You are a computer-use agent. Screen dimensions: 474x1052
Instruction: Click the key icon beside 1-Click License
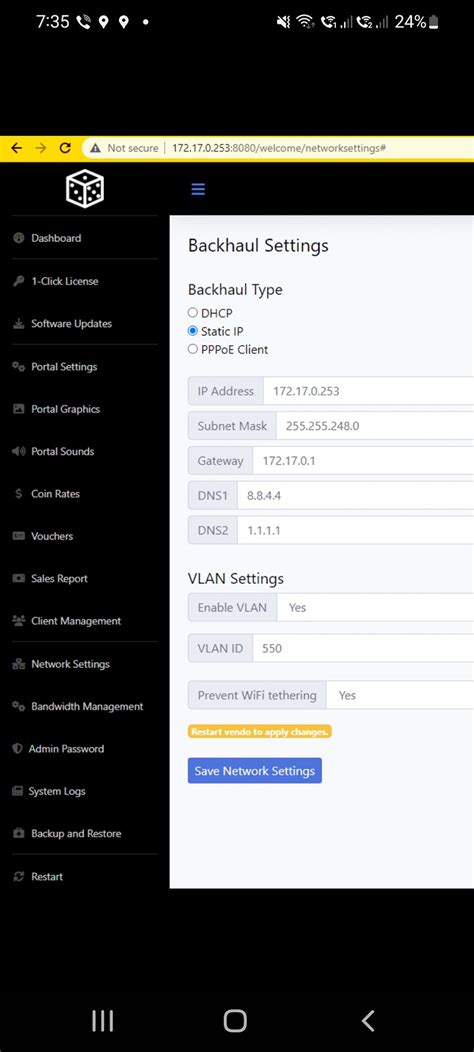coord(19,281)
